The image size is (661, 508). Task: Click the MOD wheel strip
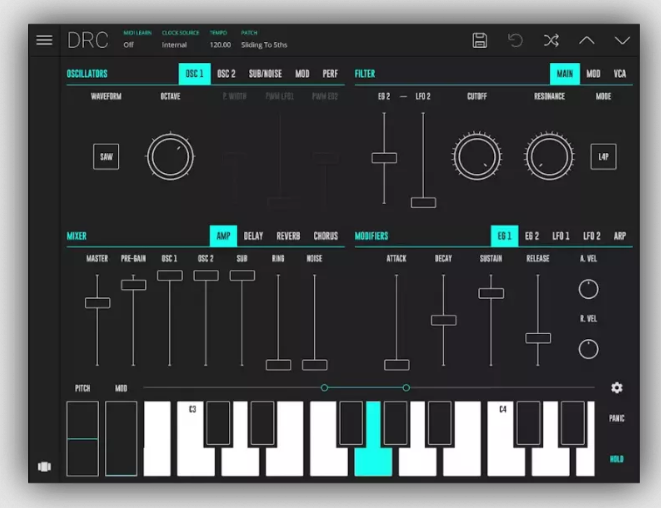[121, 439]
